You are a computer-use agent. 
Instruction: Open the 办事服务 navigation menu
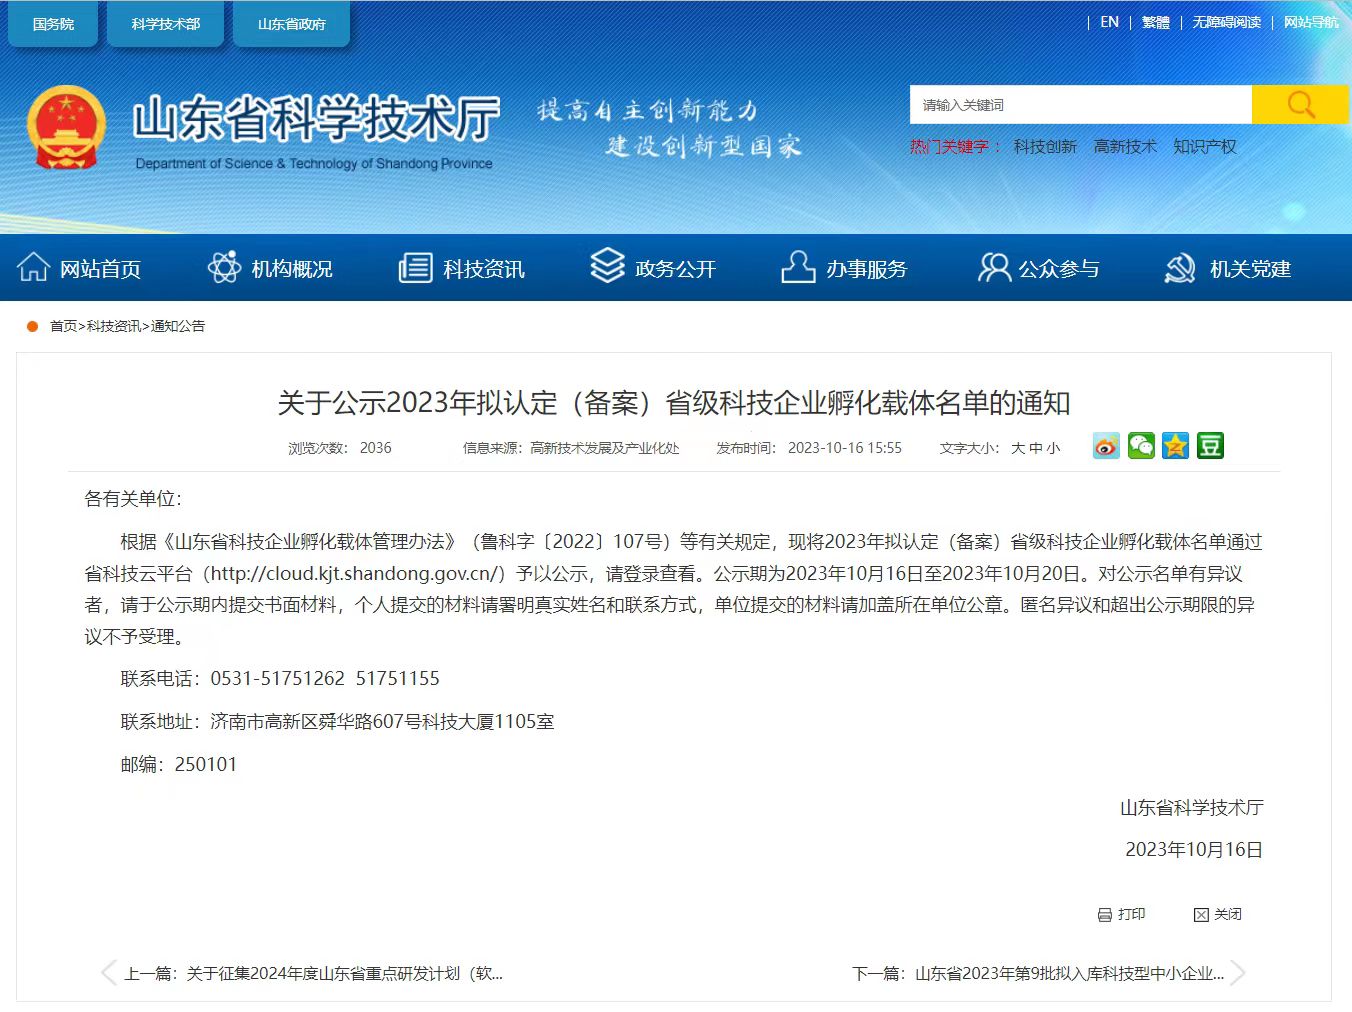[845, 268]
